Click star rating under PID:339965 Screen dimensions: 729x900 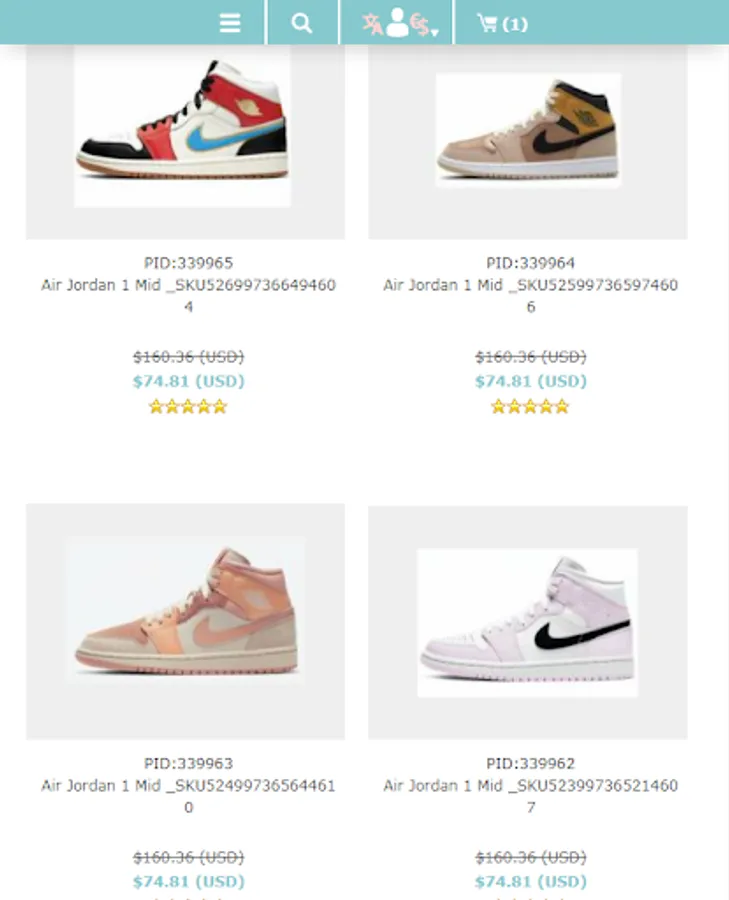[x=188, y=407]
